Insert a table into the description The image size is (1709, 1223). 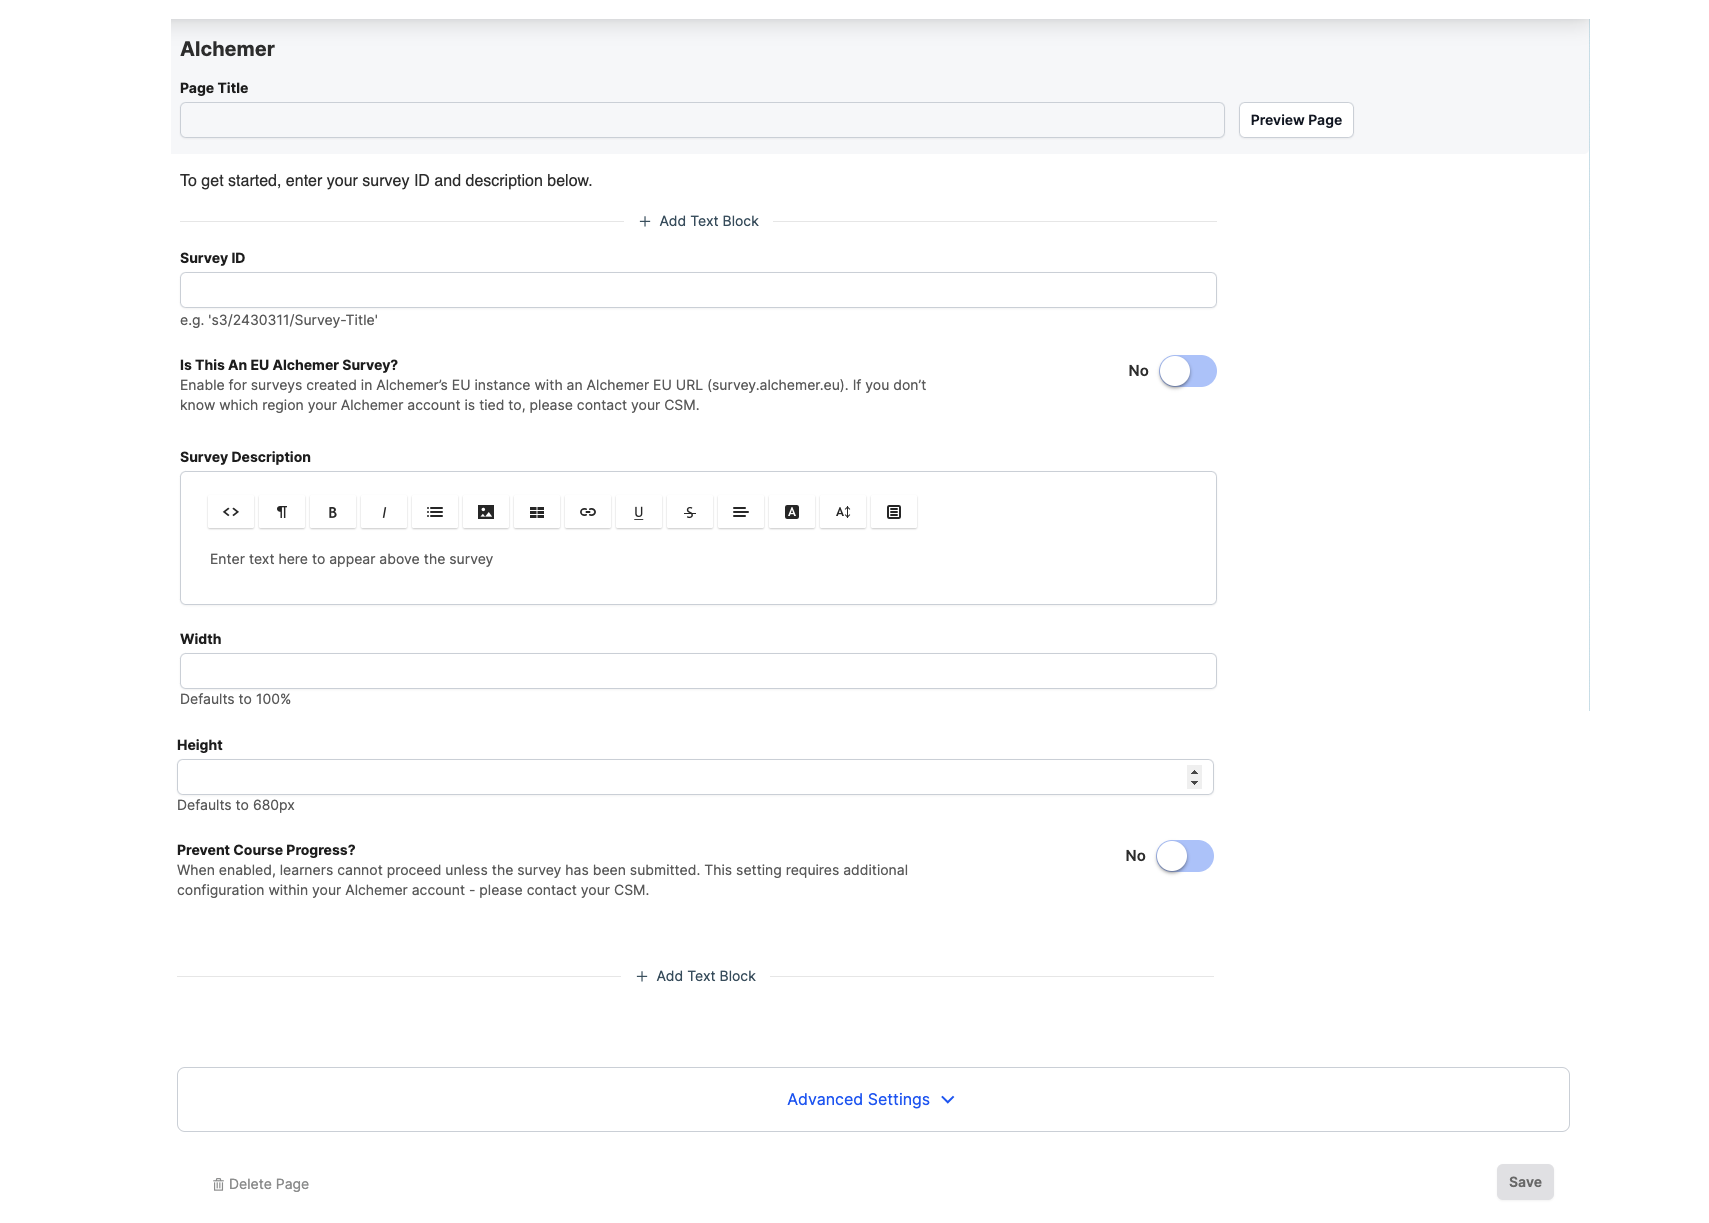[x=536, y=511]
